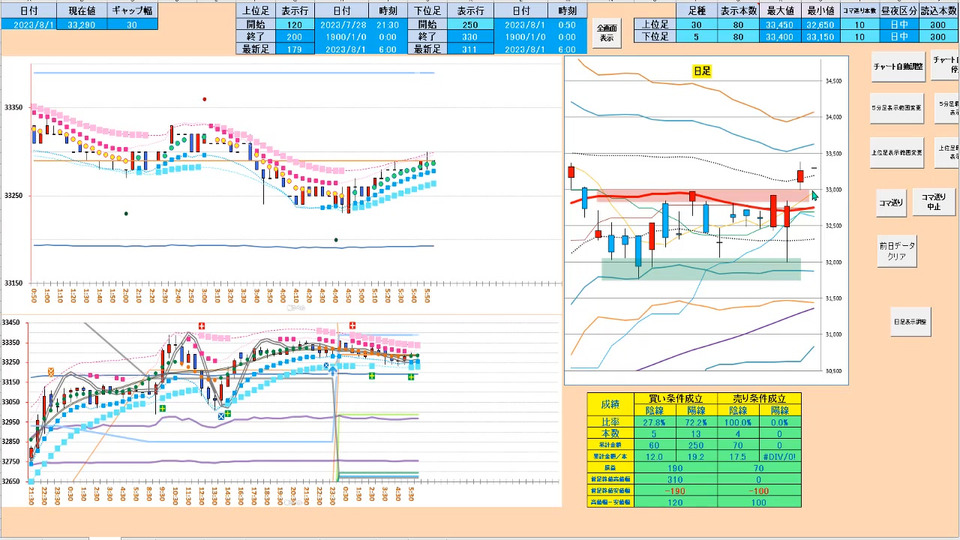Screen dimensions: 960x540
Task: Select the 310 value cell
Action: (x=675, y=479)
